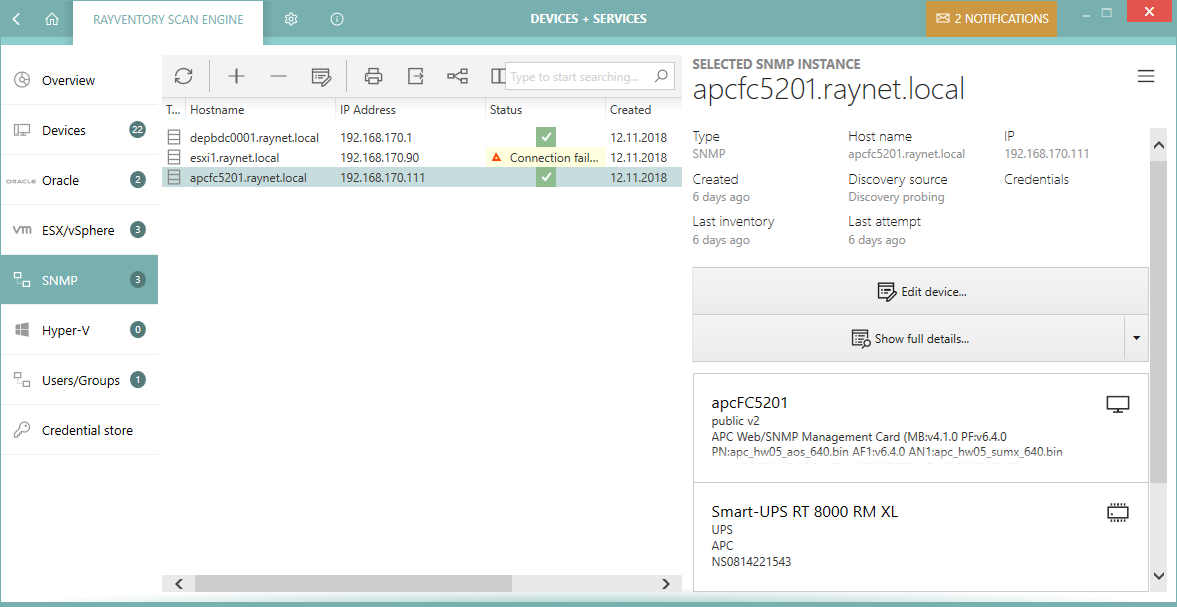The width and height of the screenshot is (1177, 607).
Task: Open the hamburger menu for selected instance
Action: [x=1146, y=77]
